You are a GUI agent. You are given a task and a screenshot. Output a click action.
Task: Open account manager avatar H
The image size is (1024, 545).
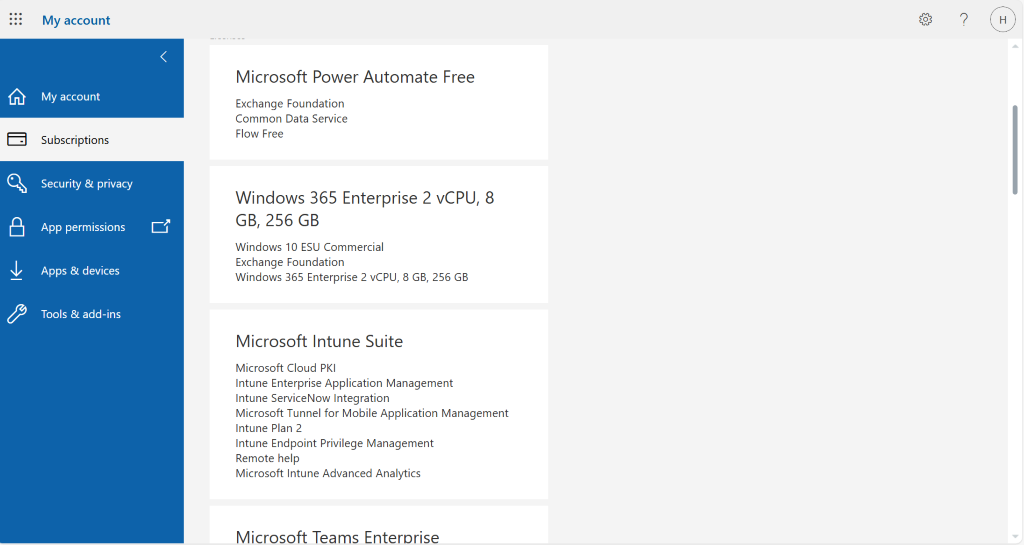(1002, 20)
